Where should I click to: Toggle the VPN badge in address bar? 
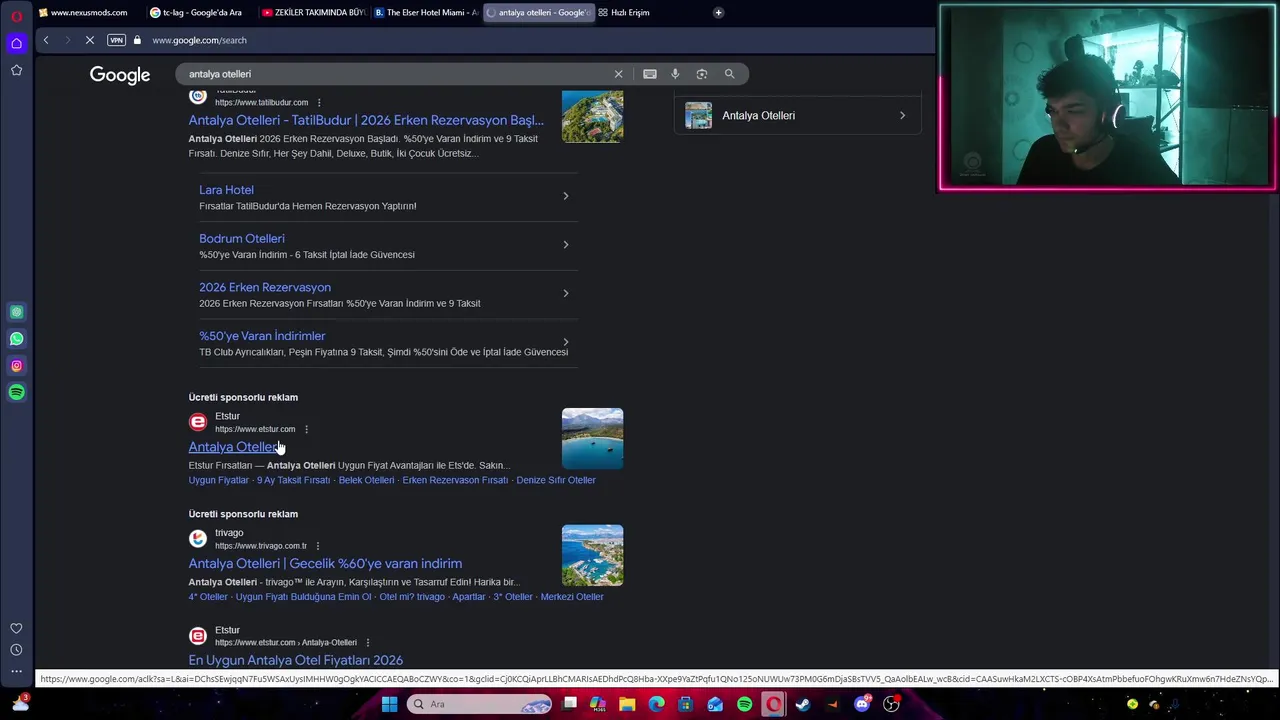[116, 40]
